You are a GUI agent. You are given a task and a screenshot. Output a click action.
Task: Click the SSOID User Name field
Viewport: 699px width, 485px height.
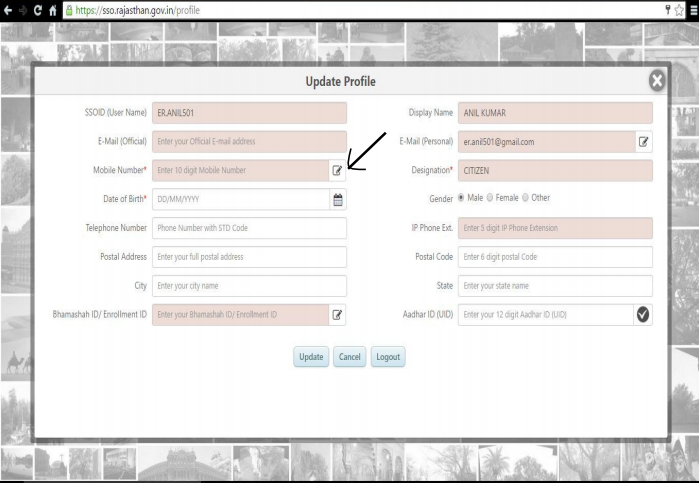249,113
